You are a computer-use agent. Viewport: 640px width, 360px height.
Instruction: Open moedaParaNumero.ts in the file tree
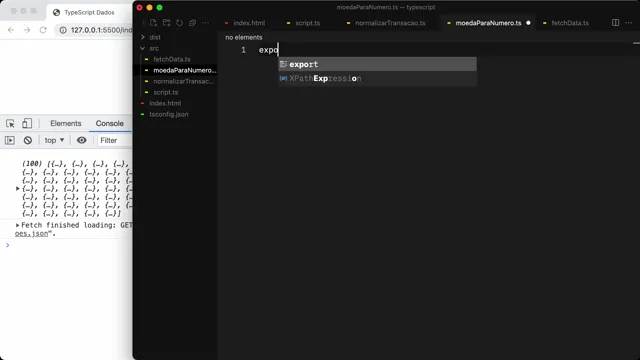pyautogui.click(x=184, y=70)
